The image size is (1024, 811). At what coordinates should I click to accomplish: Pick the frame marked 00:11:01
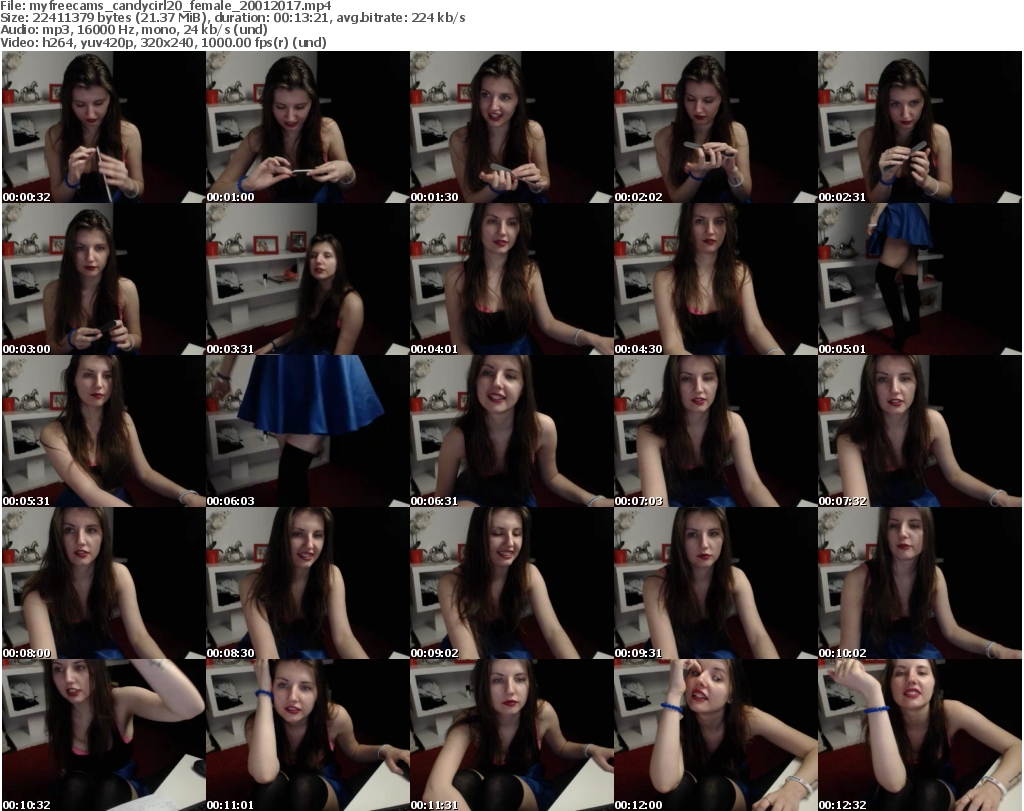pyautogui.click(x=308, y=735)
